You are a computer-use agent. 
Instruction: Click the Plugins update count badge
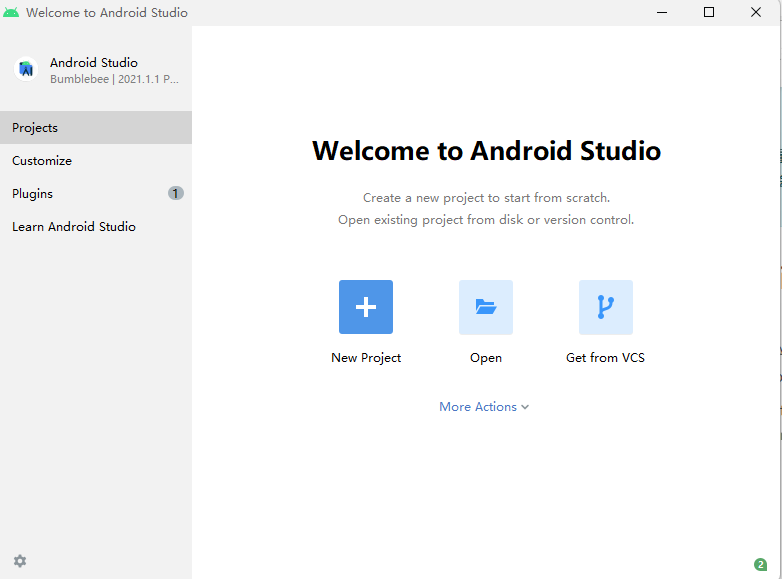pyautogui.click(x=176, y=193)
